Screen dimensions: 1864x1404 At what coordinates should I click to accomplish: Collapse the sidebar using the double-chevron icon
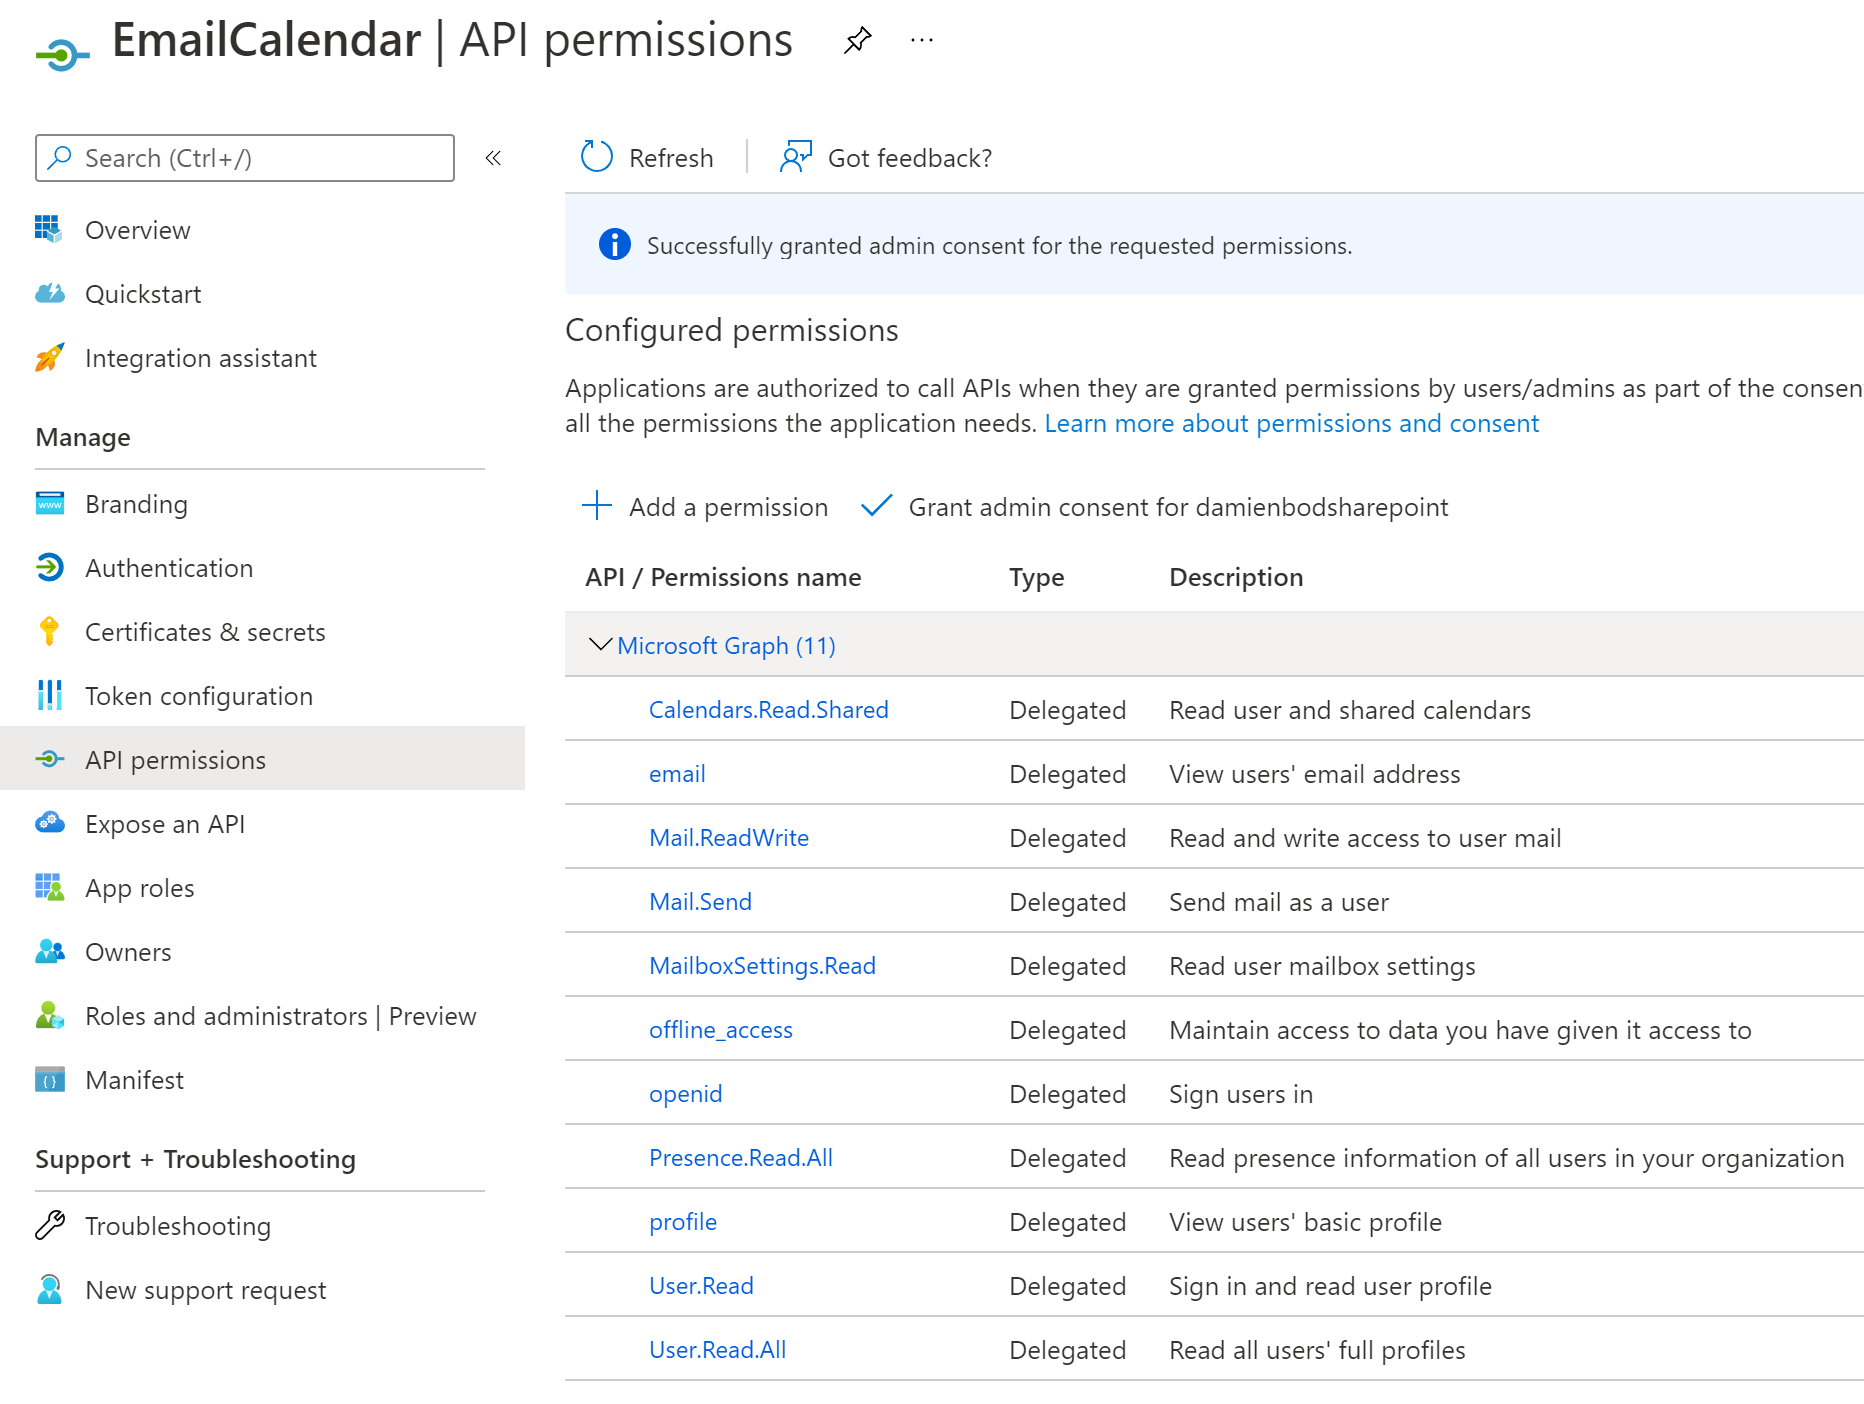pos(493,158)
